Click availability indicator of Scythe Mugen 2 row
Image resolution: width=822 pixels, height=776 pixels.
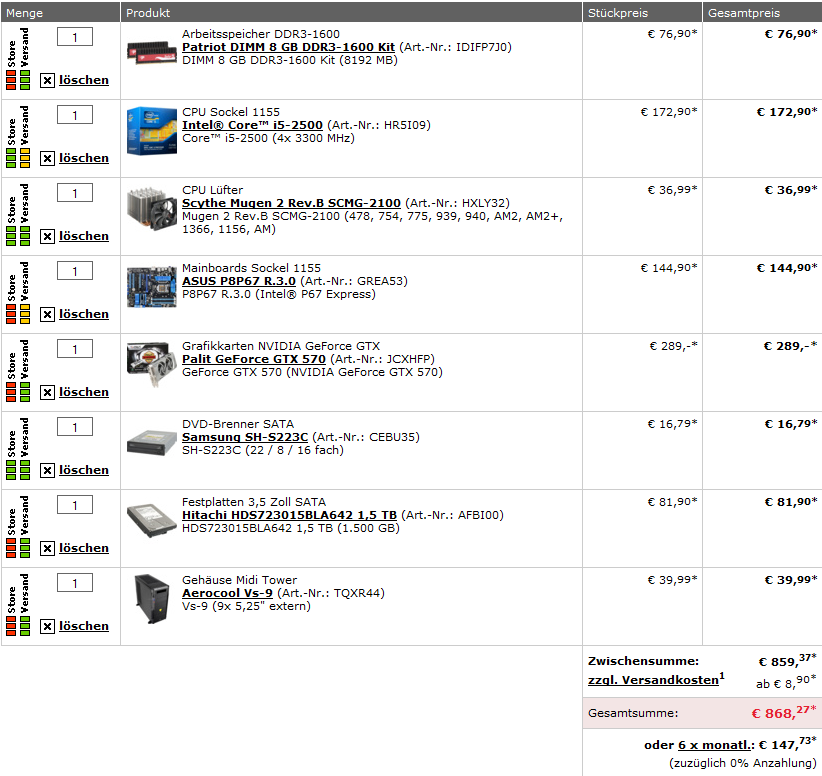click(18, 215)
